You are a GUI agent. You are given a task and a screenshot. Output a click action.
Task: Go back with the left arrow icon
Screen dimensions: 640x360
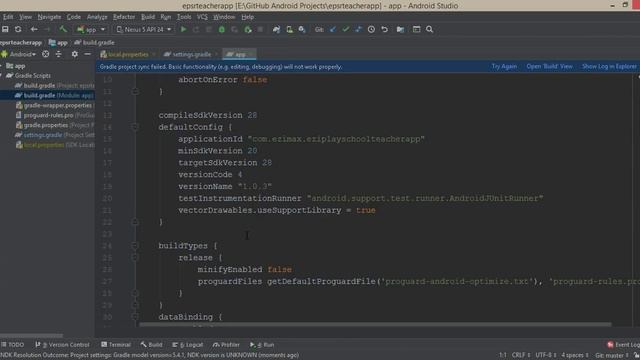[x=34, y=29]
